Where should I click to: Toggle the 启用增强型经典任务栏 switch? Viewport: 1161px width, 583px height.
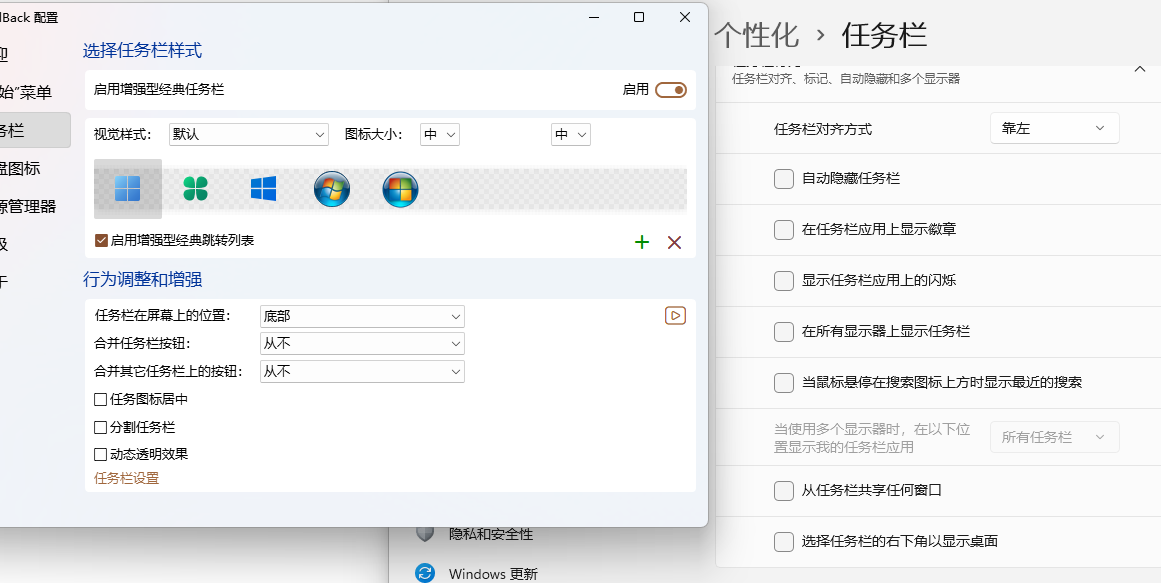coord(671,90)
